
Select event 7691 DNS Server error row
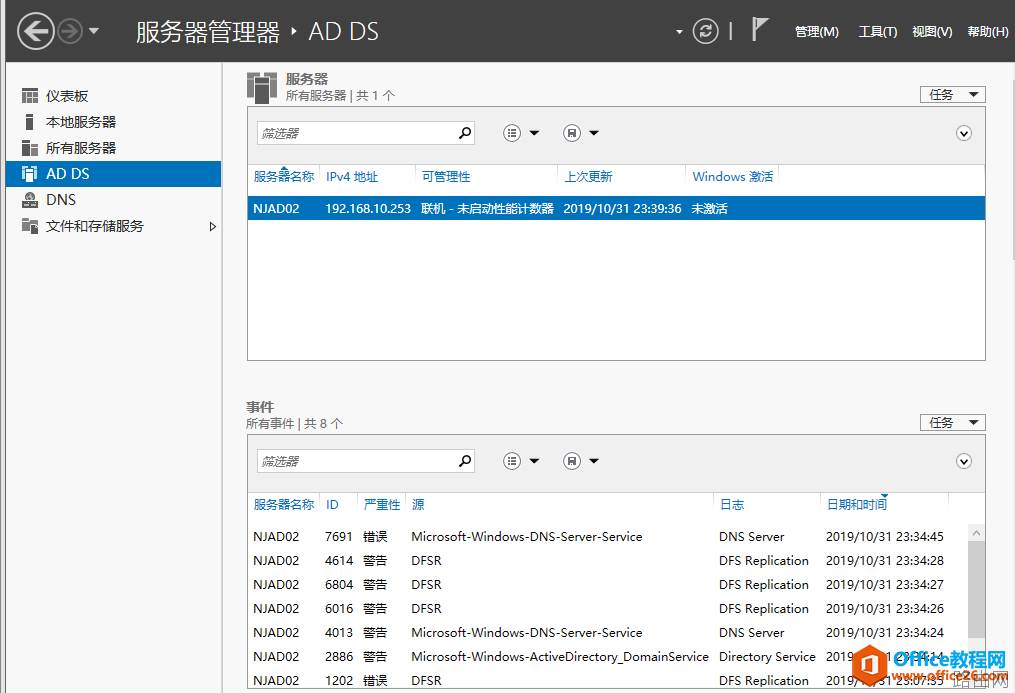[x=607, y=536]
